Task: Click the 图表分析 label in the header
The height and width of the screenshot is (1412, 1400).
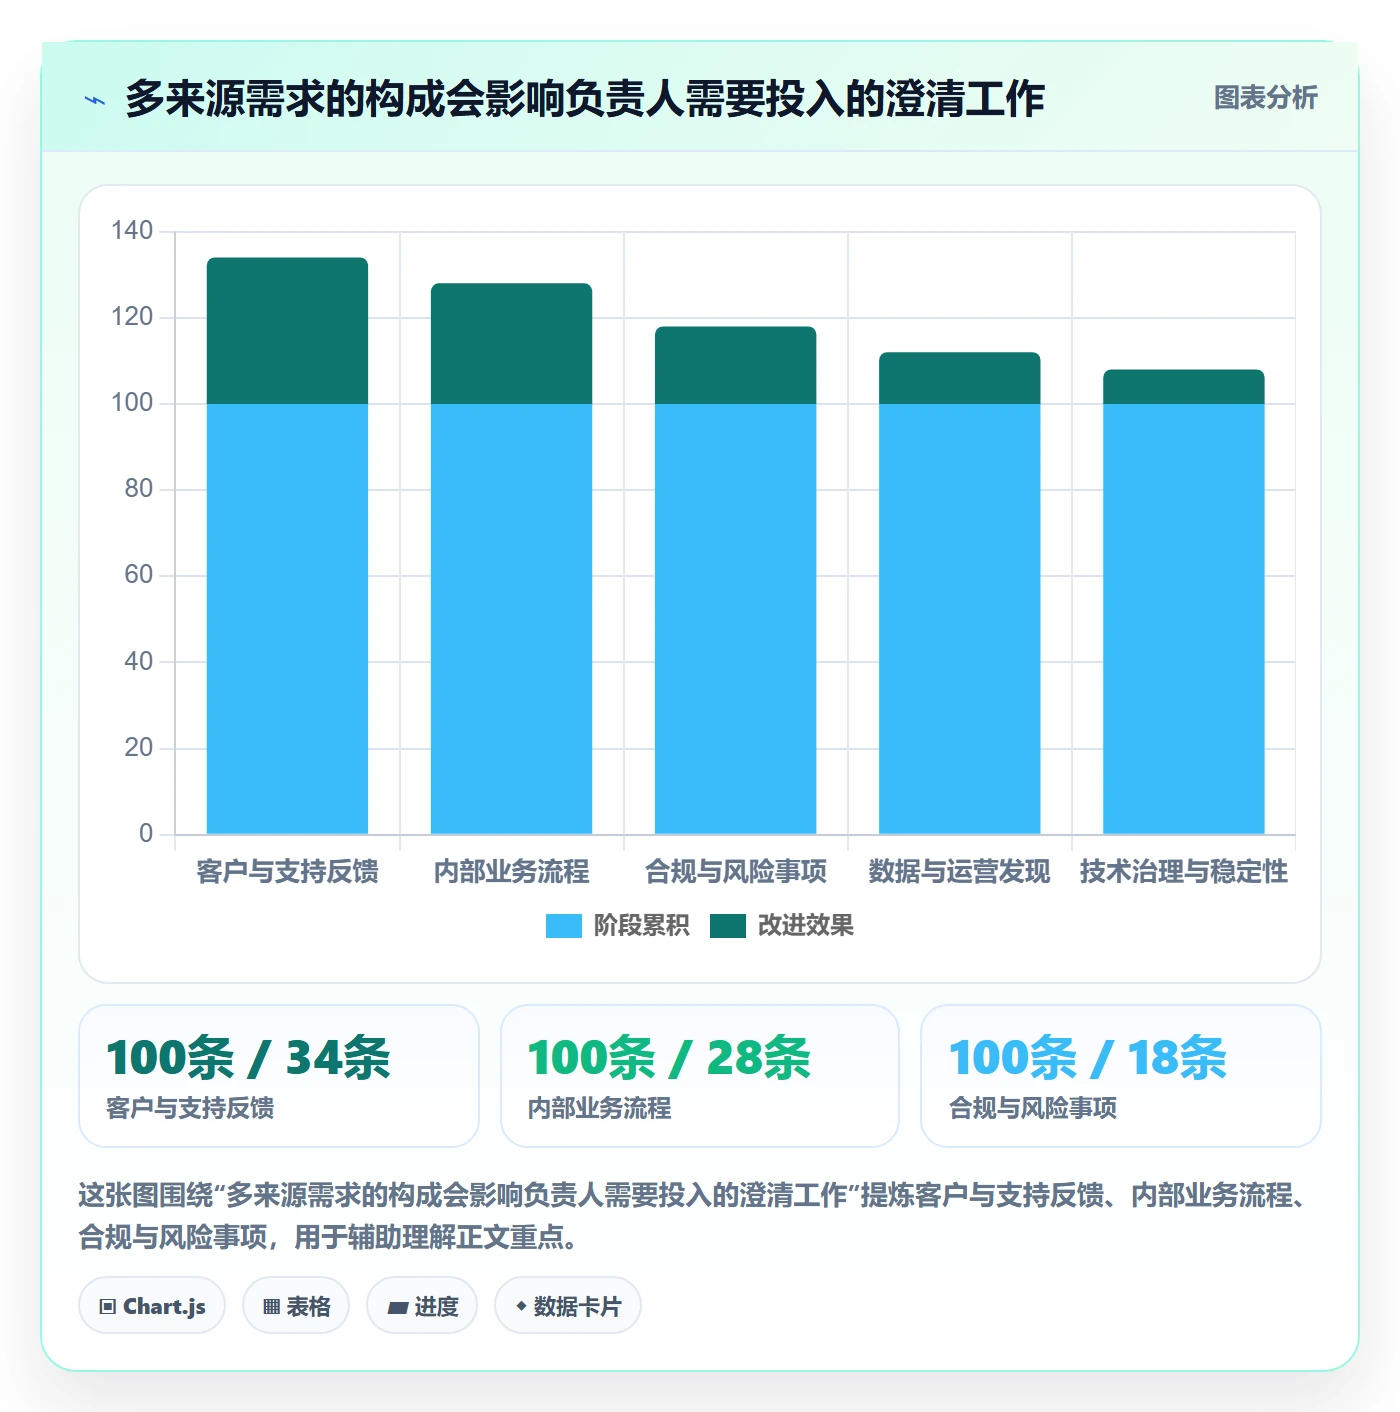Action: pyautogui.click(x=1265, y=98)
